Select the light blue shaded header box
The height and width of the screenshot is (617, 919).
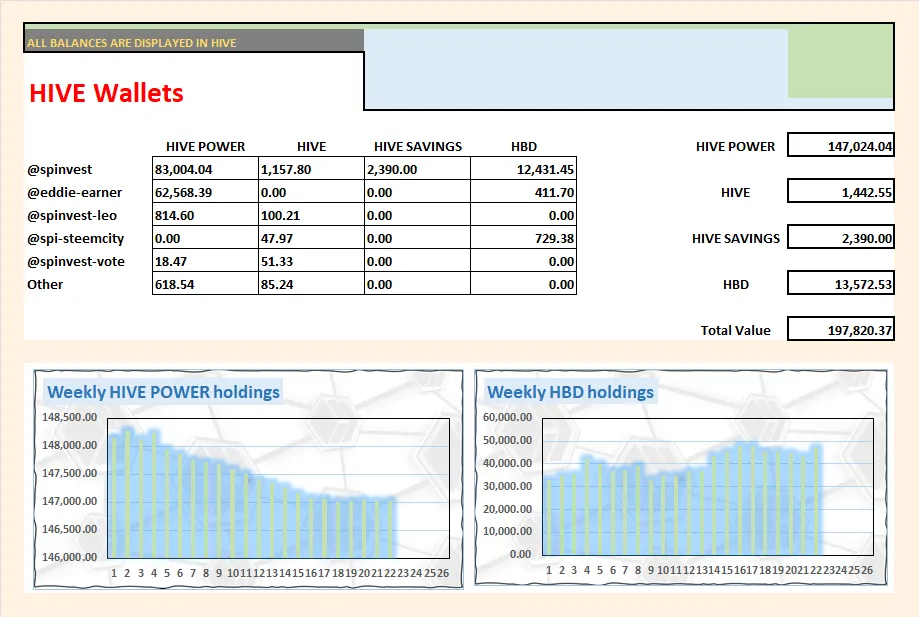coord(575,68)
